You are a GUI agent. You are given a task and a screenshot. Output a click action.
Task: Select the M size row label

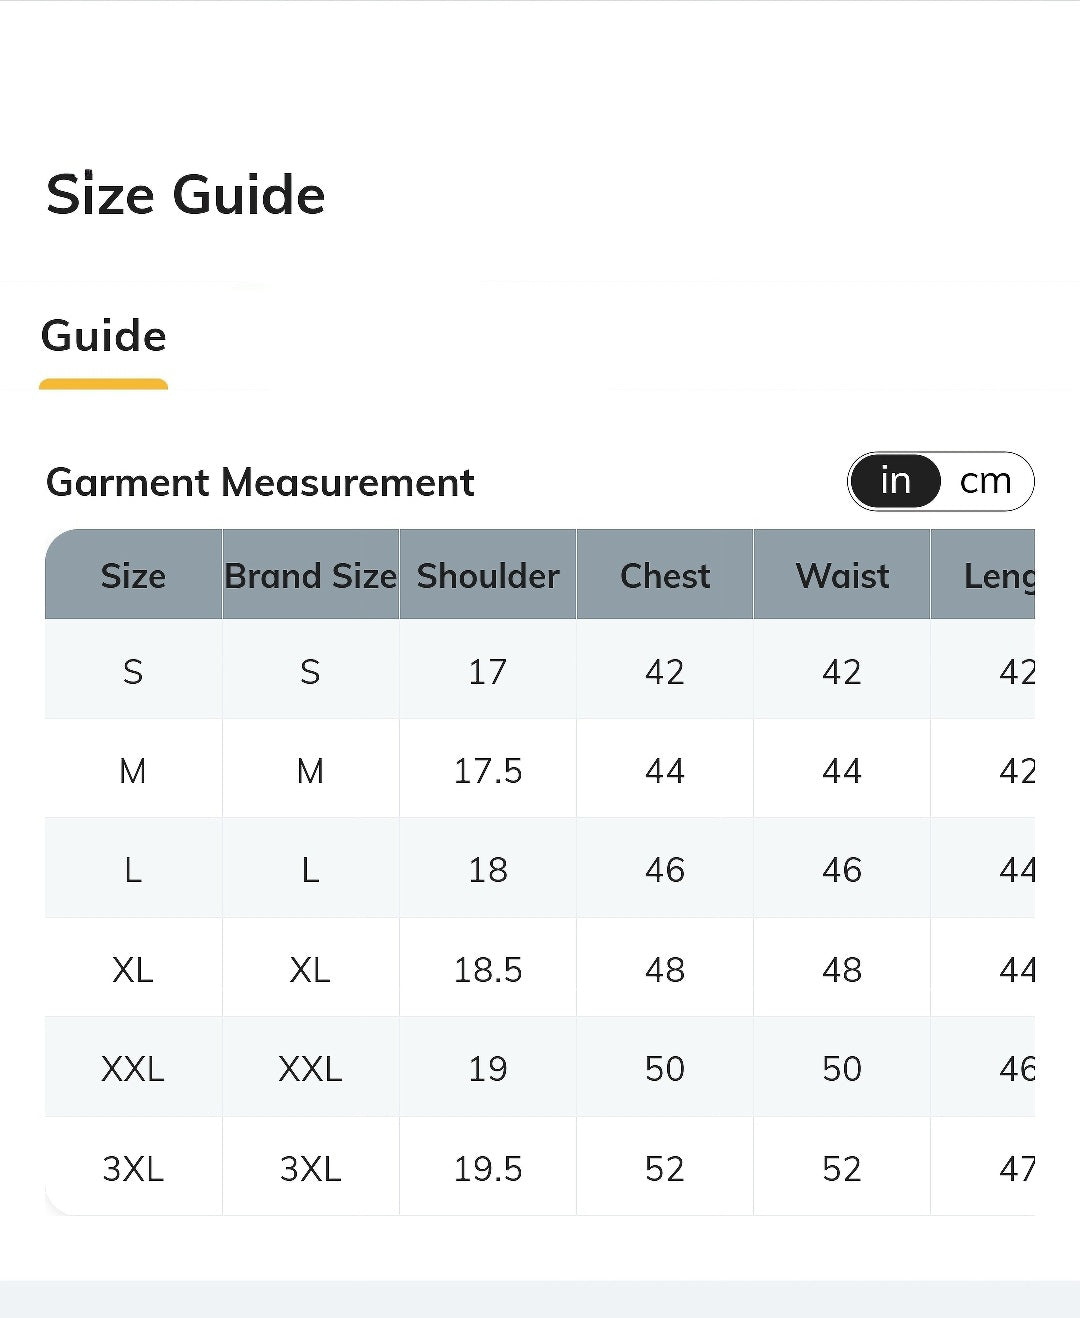tap(133, 771)
